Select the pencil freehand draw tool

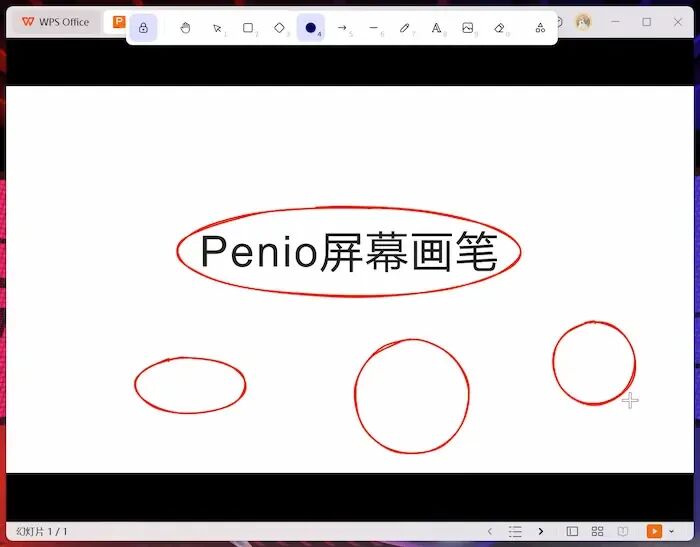pyautogui.click(x=405, y=28)
